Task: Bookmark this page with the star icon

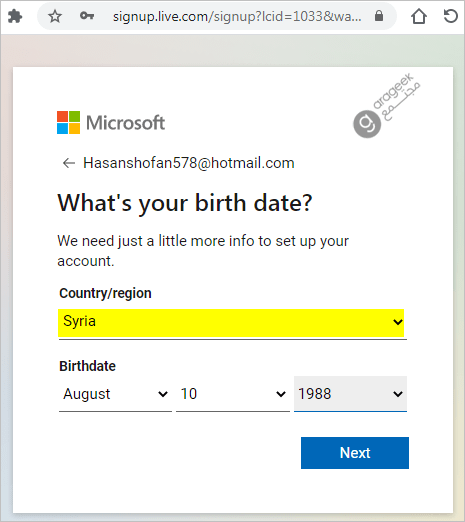Action: pos(55,16)
